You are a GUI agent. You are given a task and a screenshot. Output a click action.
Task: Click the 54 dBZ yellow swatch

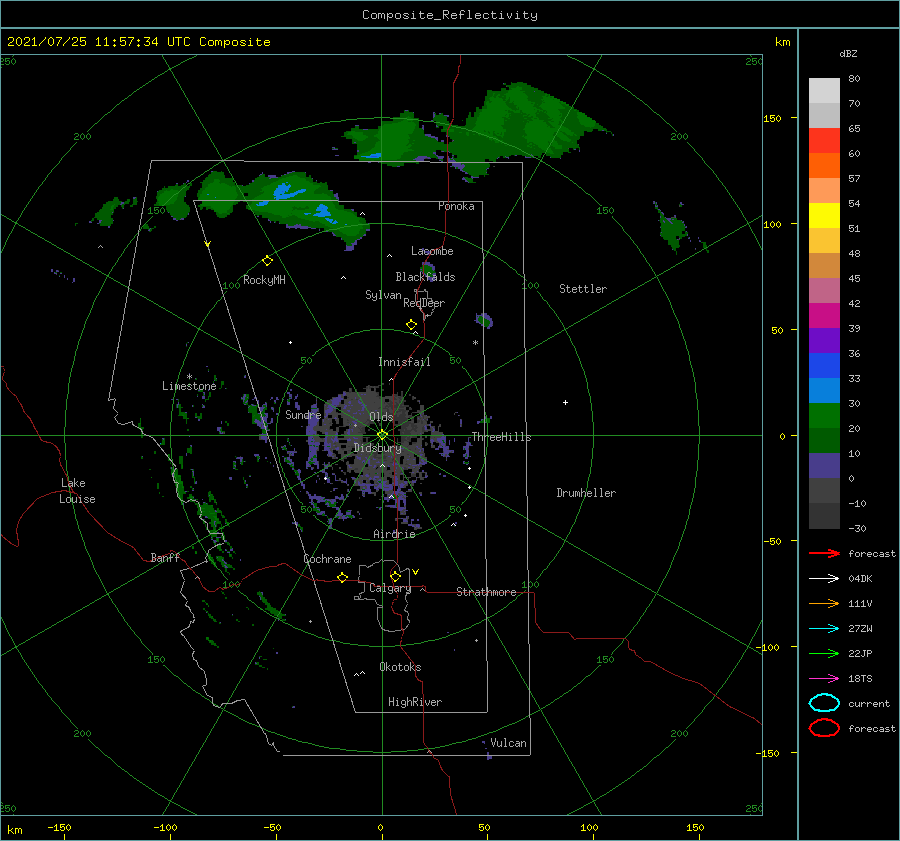coord(824,215)
